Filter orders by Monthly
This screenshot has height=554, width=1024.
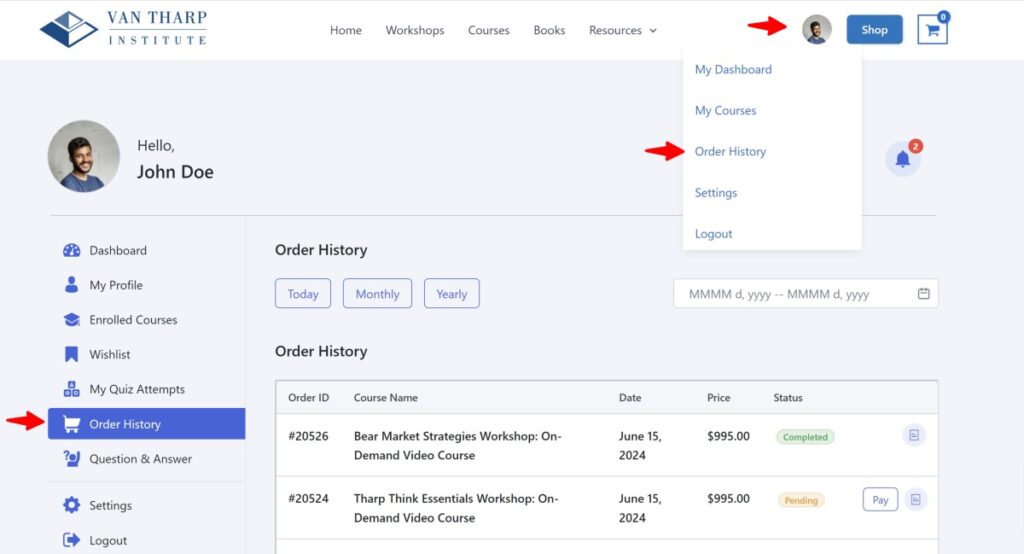coord(377,293)
